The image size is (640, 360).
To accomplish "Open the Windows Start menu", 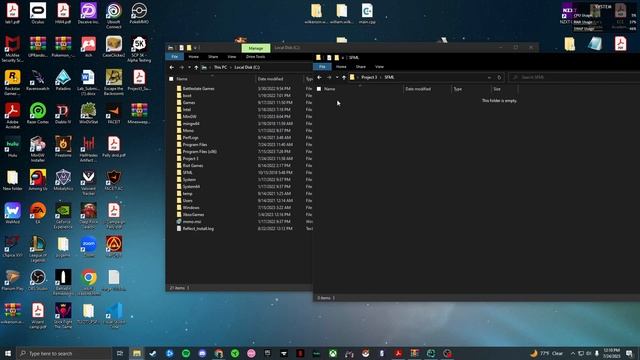I will tap(8, 353).
